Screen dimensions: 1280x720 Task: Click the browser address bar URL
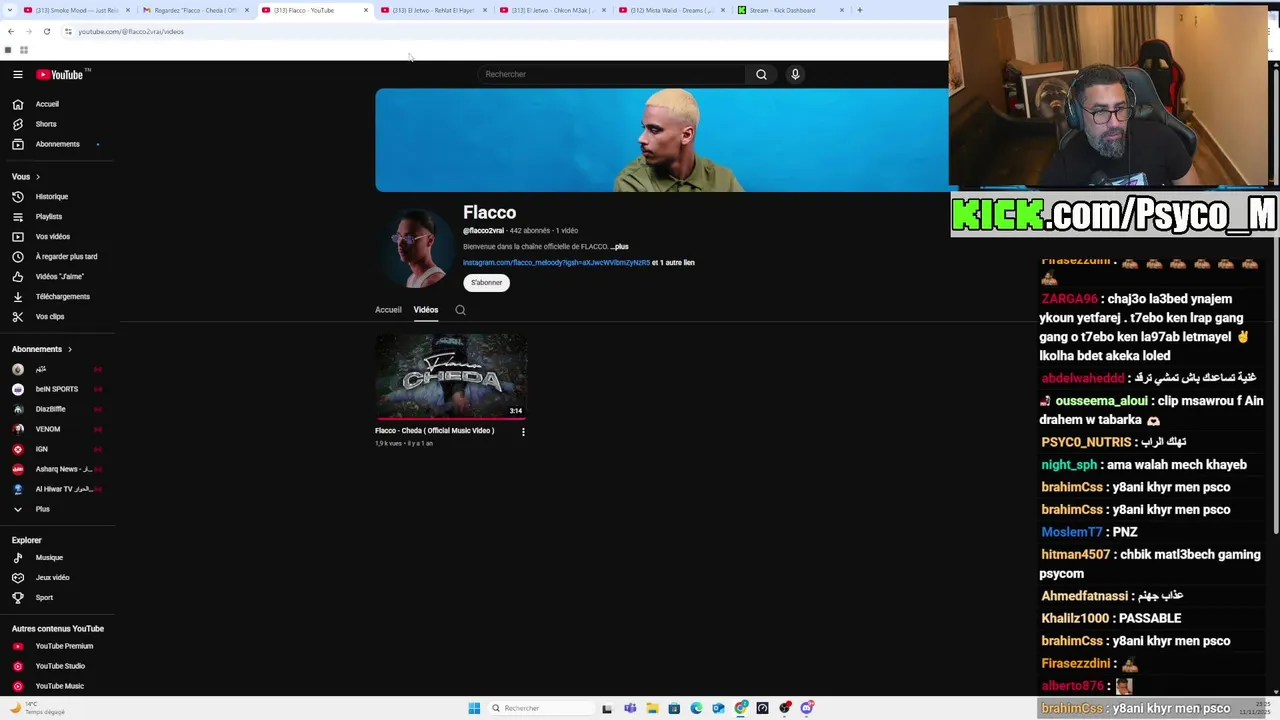(x=131, y=32)
